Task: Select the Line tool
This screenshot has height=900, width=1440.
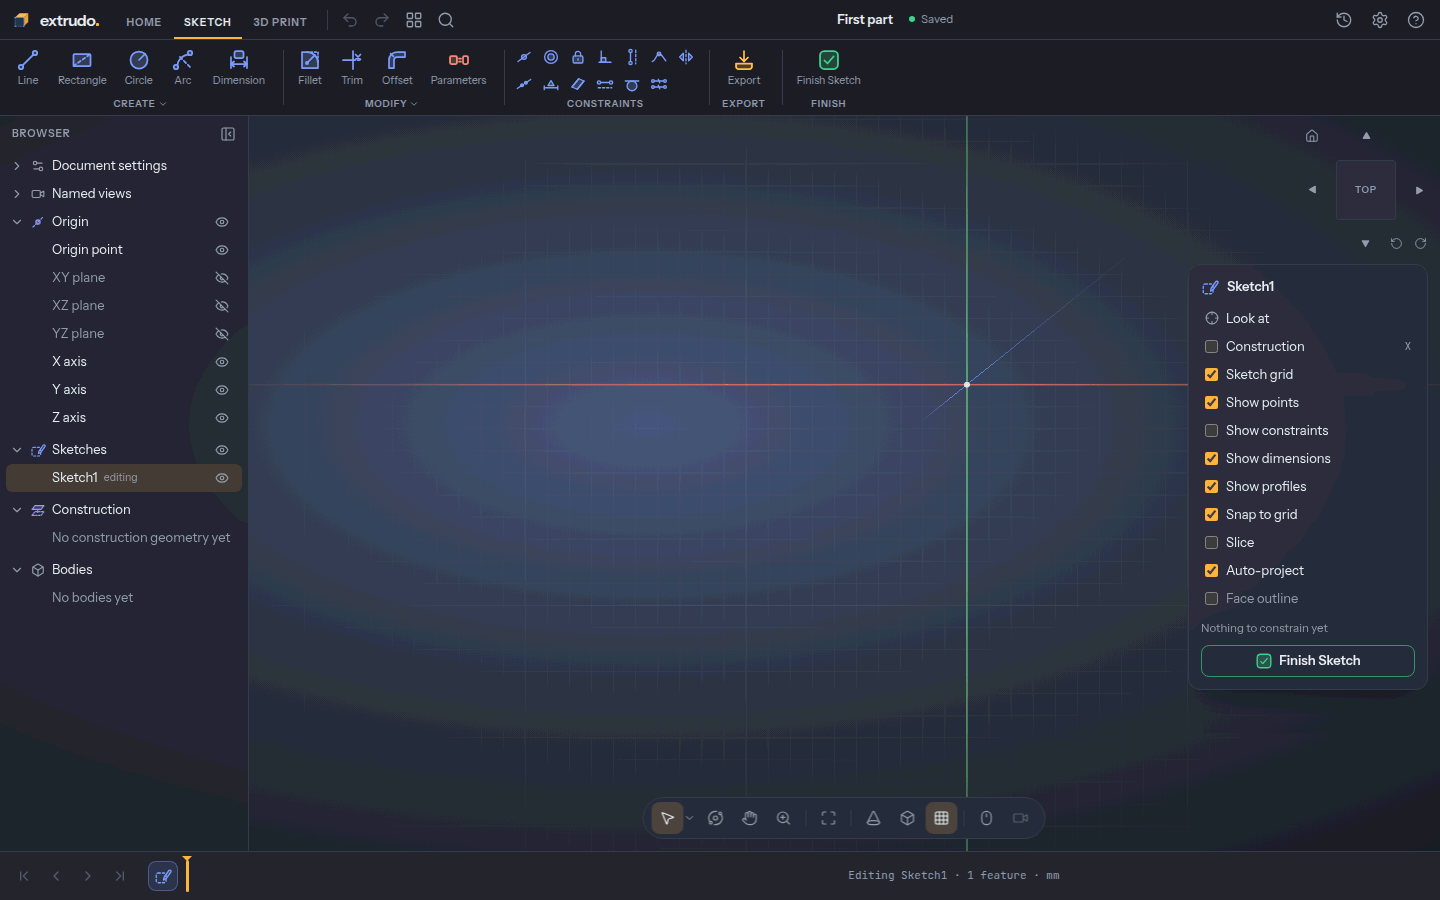Action: click(28, 68)
